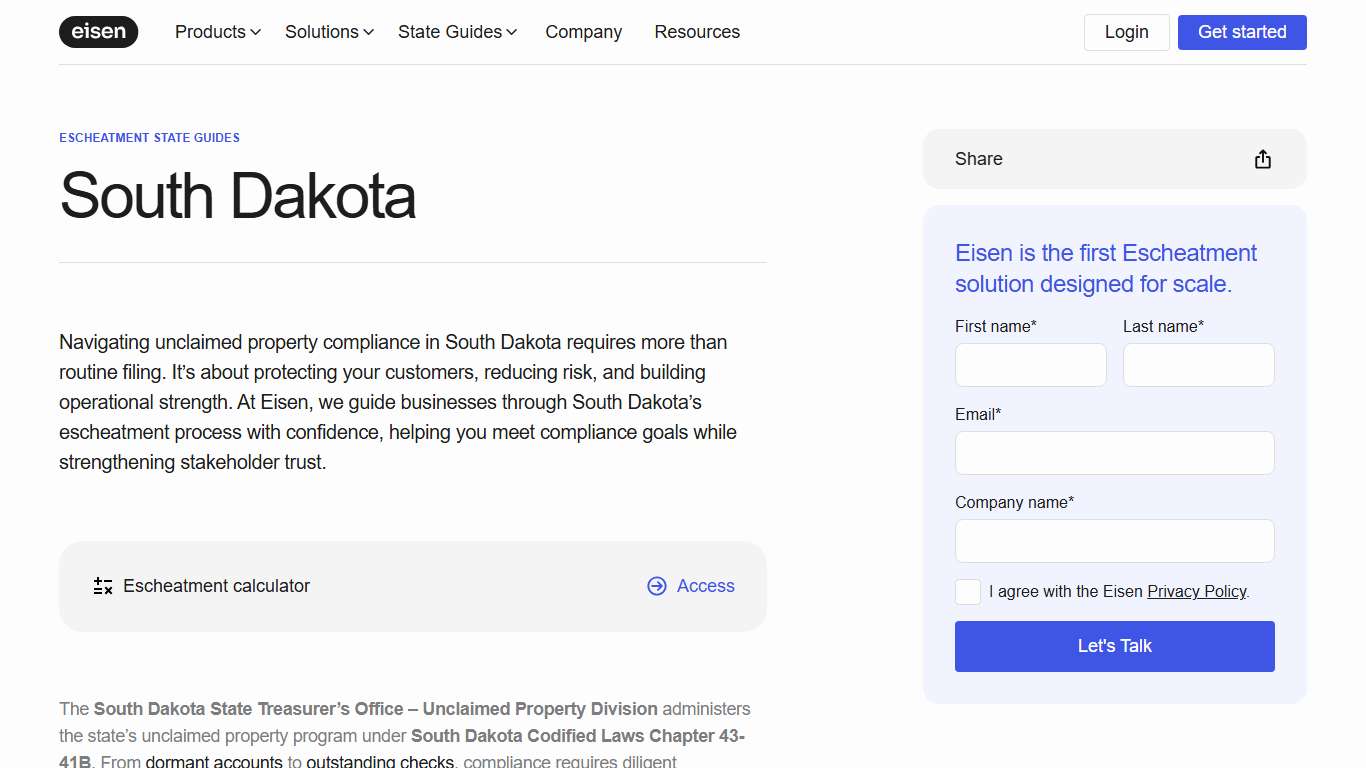Click into the Email input field
Image resolution: width=1366 pixels, height=768 pixels.
tap(1114, 453)
